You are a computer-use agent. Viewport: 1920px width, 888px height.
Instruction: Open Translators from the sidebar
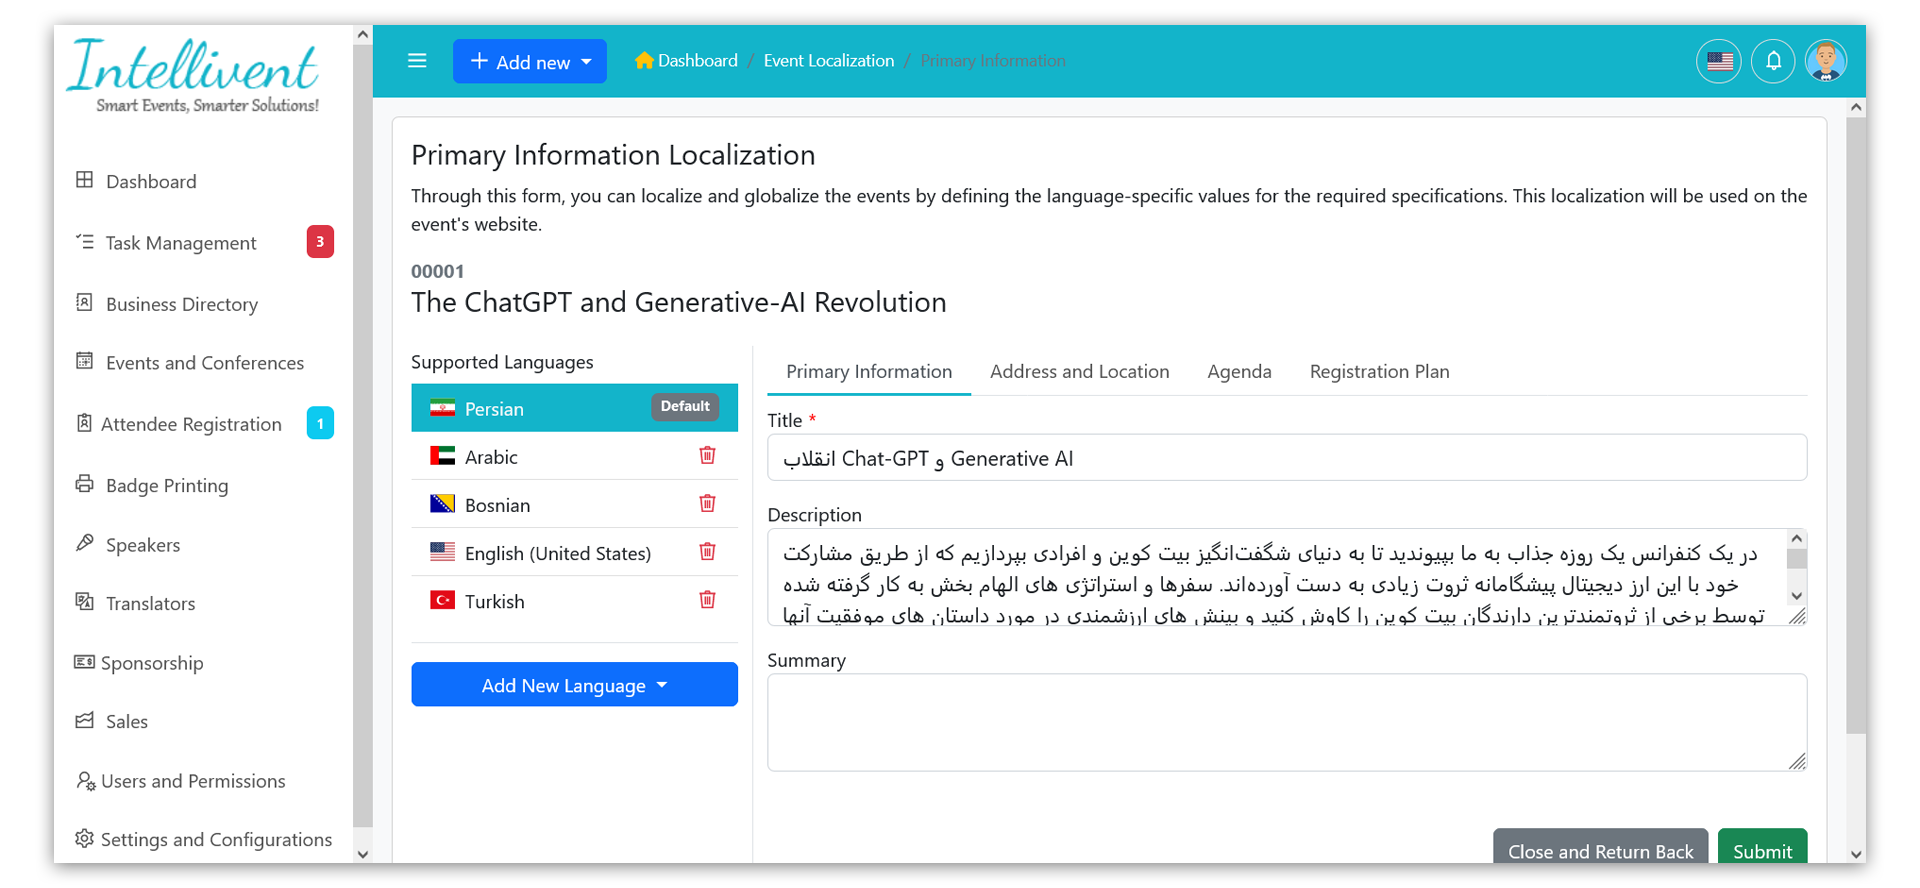[150, 603]
